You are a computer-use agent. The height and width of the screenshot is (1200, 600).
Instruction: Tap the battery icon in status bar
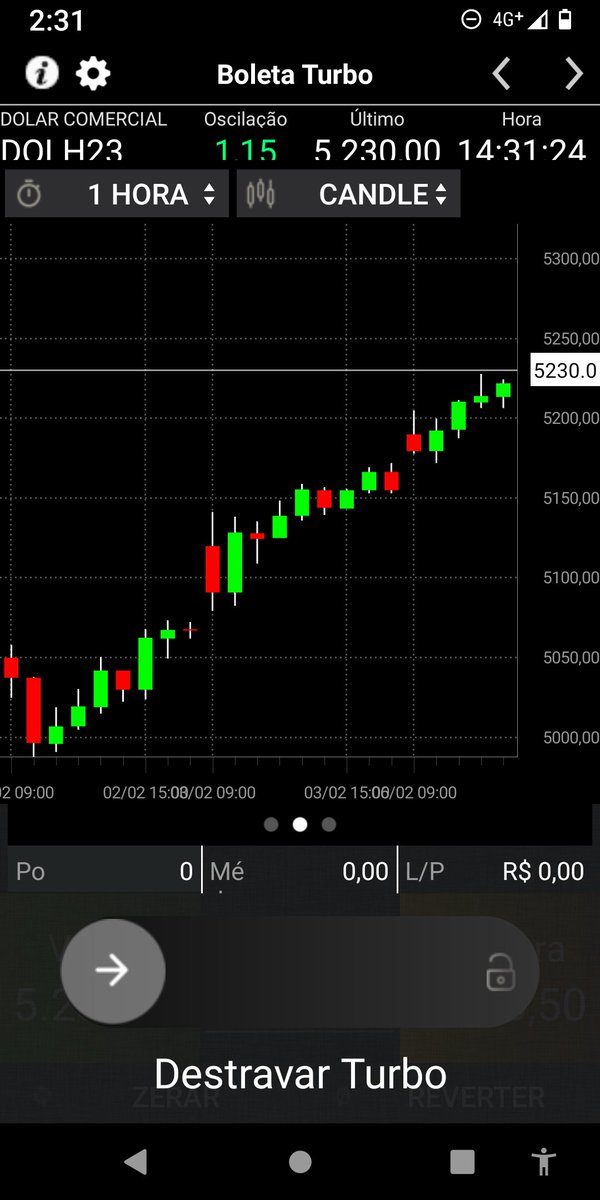point(567,19)
